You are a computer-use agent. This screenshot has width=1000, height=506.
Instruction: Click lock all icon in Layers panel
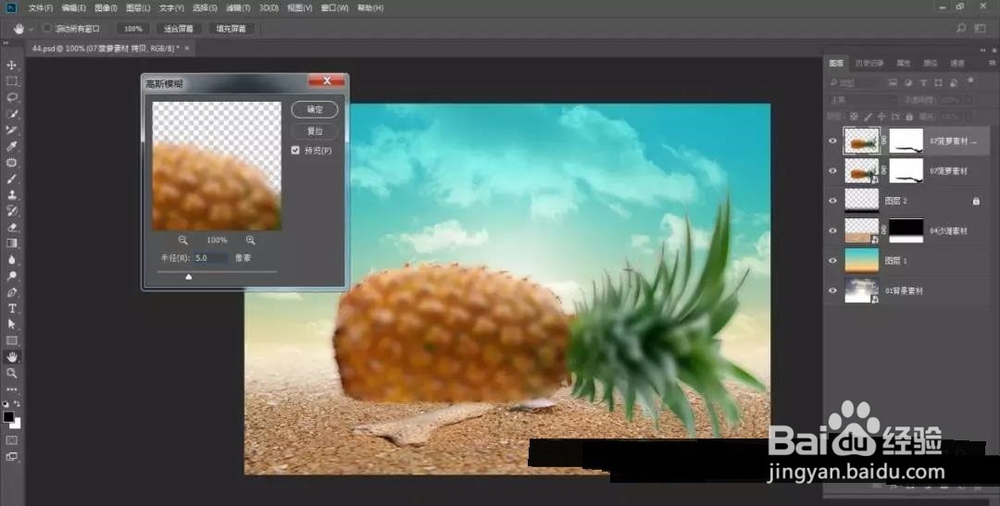point(909,117)
